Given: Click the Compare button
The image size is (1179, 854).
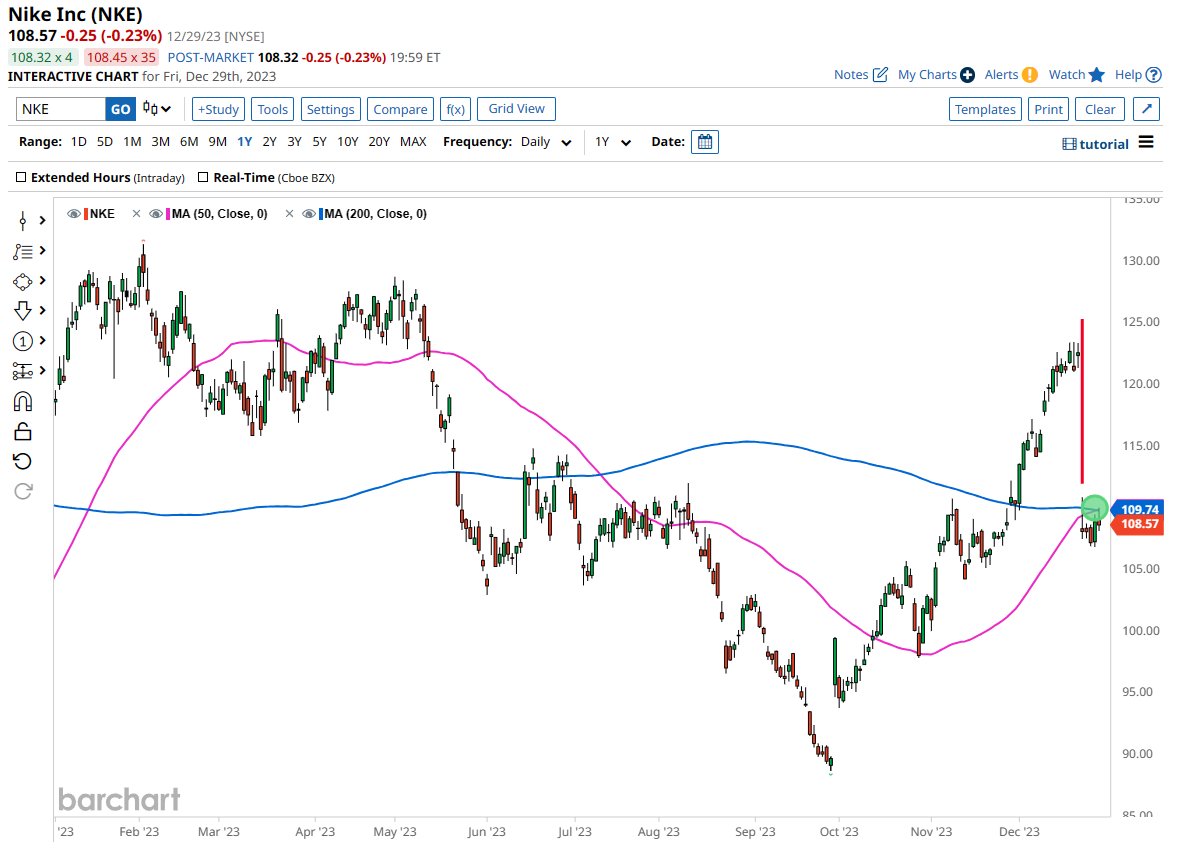Looking at the screenshot, I should [400, 109].
